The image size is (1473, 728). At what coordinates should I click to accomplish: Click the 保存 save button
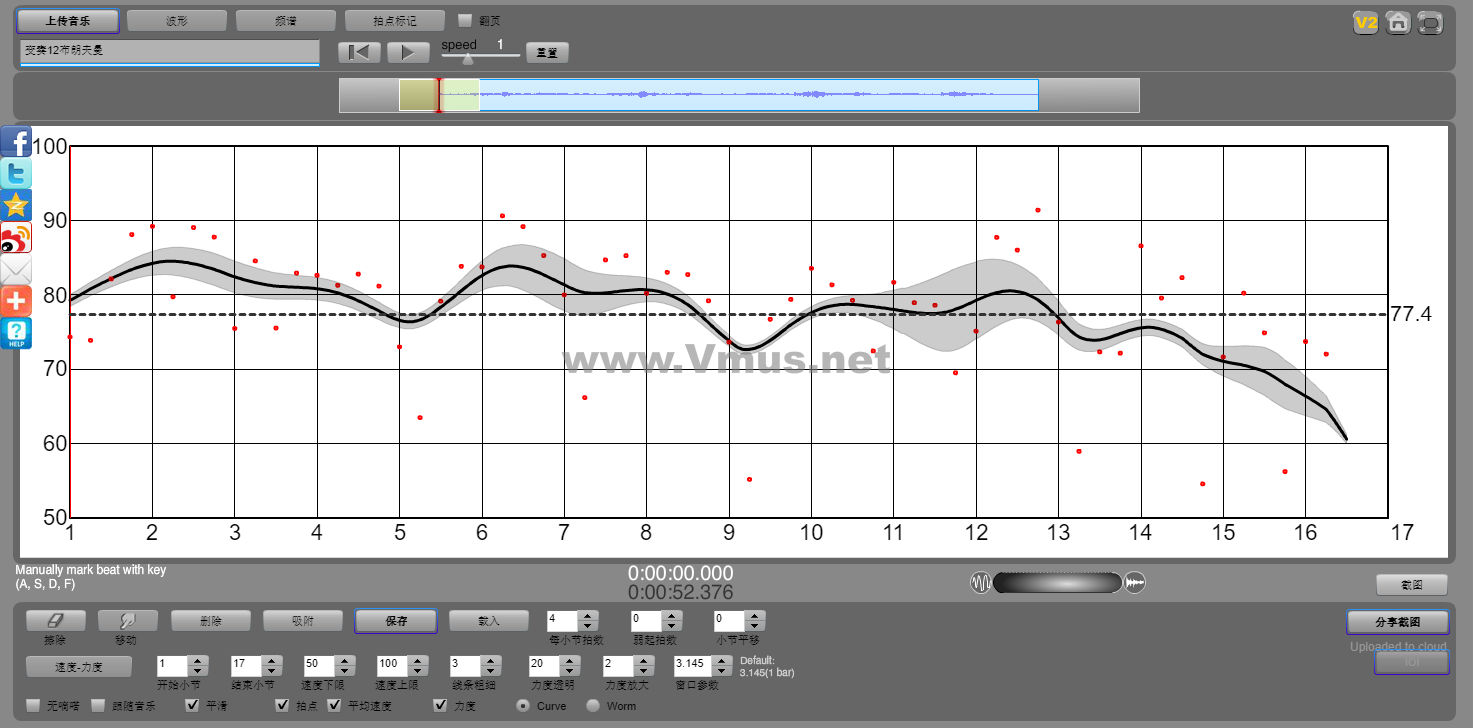[x=395, y=621]
